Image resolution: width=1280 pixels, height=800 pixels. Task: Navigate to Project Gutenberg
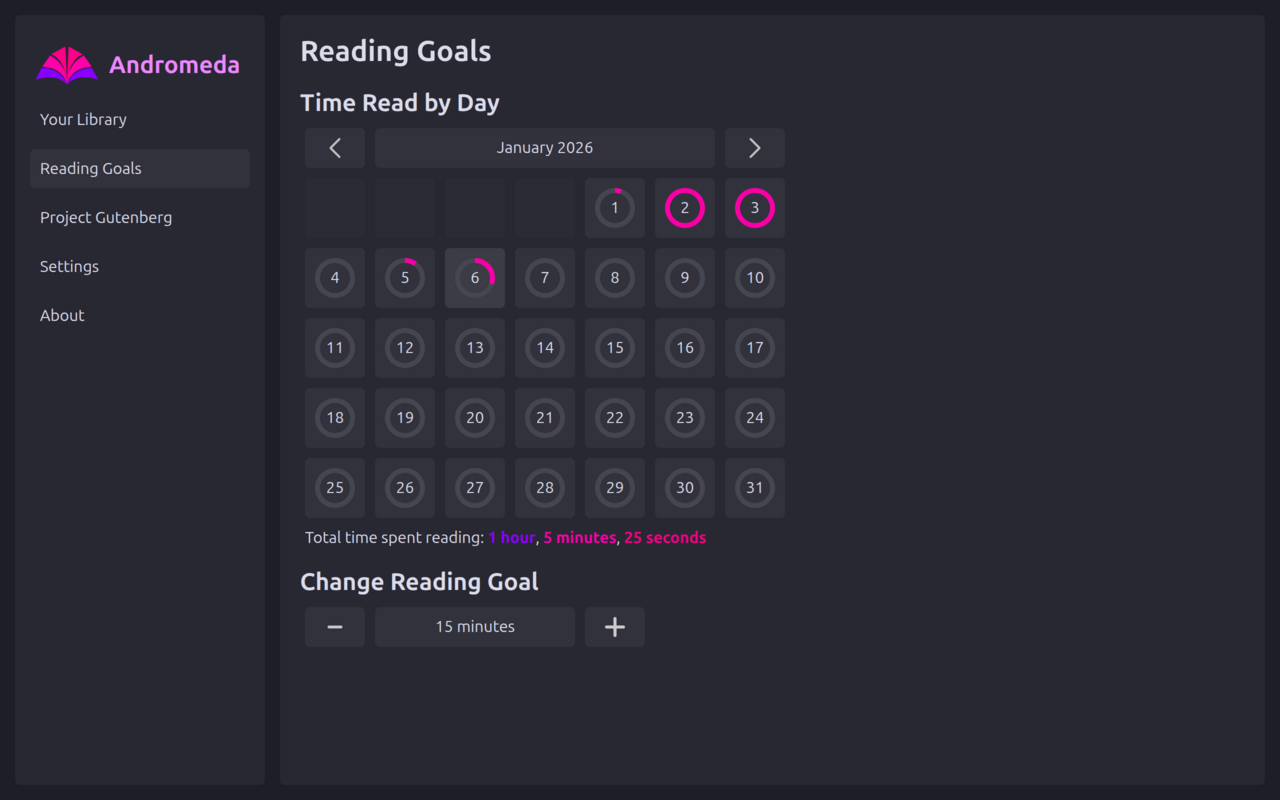click(105, 217)
